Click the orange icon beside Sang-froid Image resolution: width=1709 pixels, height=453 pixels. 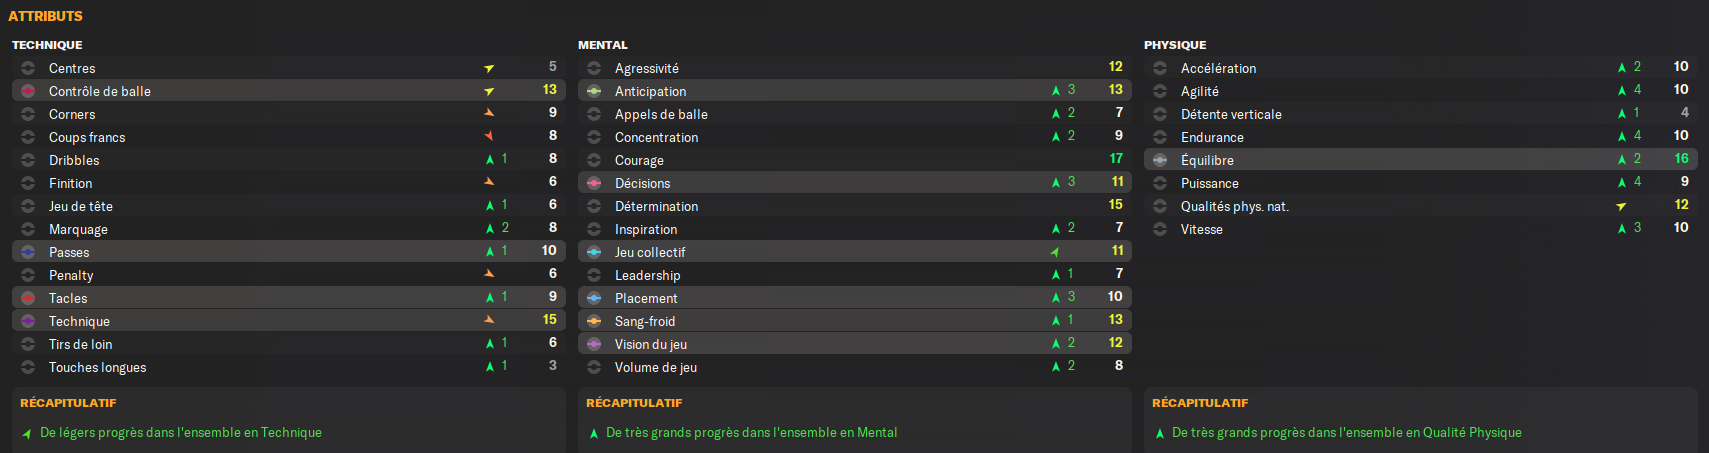594,321
